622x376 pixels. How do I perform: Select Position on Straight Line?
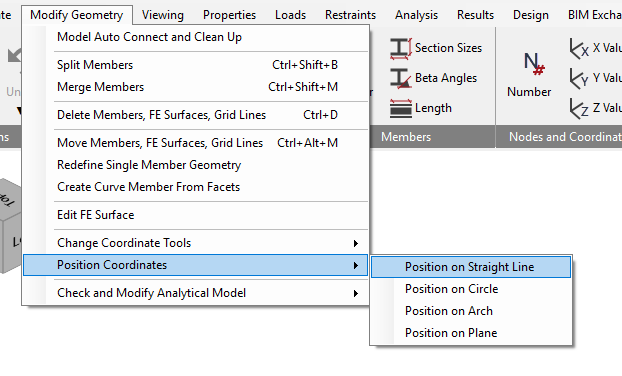(x=471, y=267)
